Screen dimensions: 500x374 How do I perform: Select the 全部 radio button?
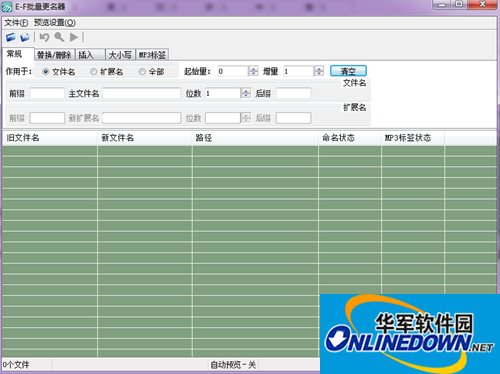tap(142, 72)
